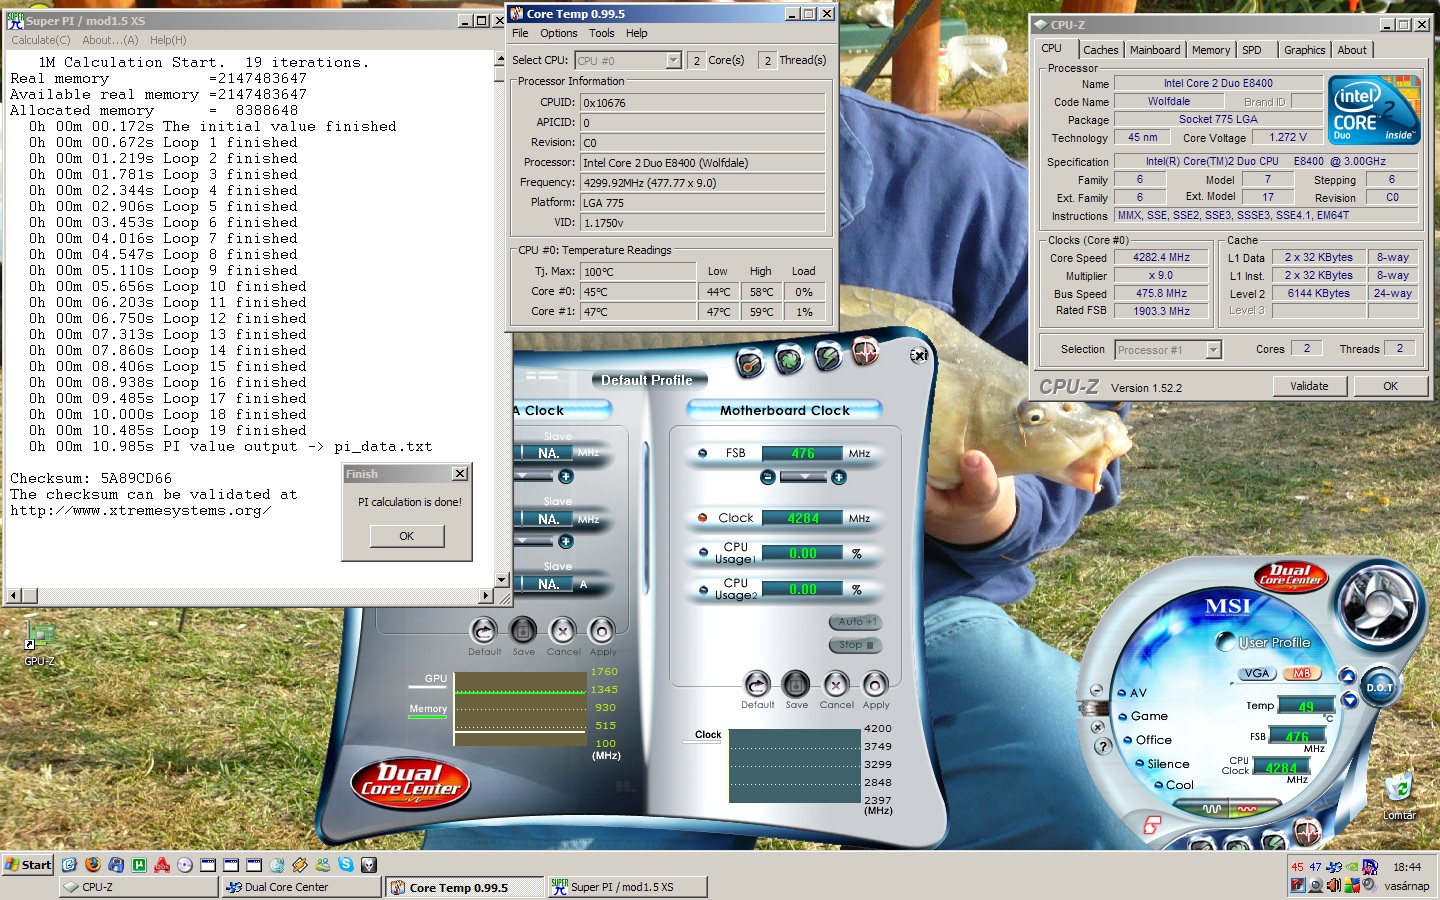Open Calculate(C) menu in Super PI
This screenshot has height=900, width=1440.
point(41,40)
